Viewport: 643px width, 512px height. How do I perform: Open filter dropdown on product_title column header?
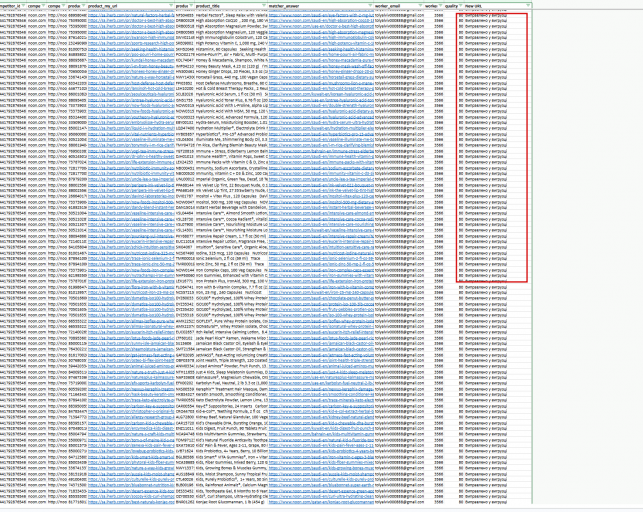coord(264,6)
